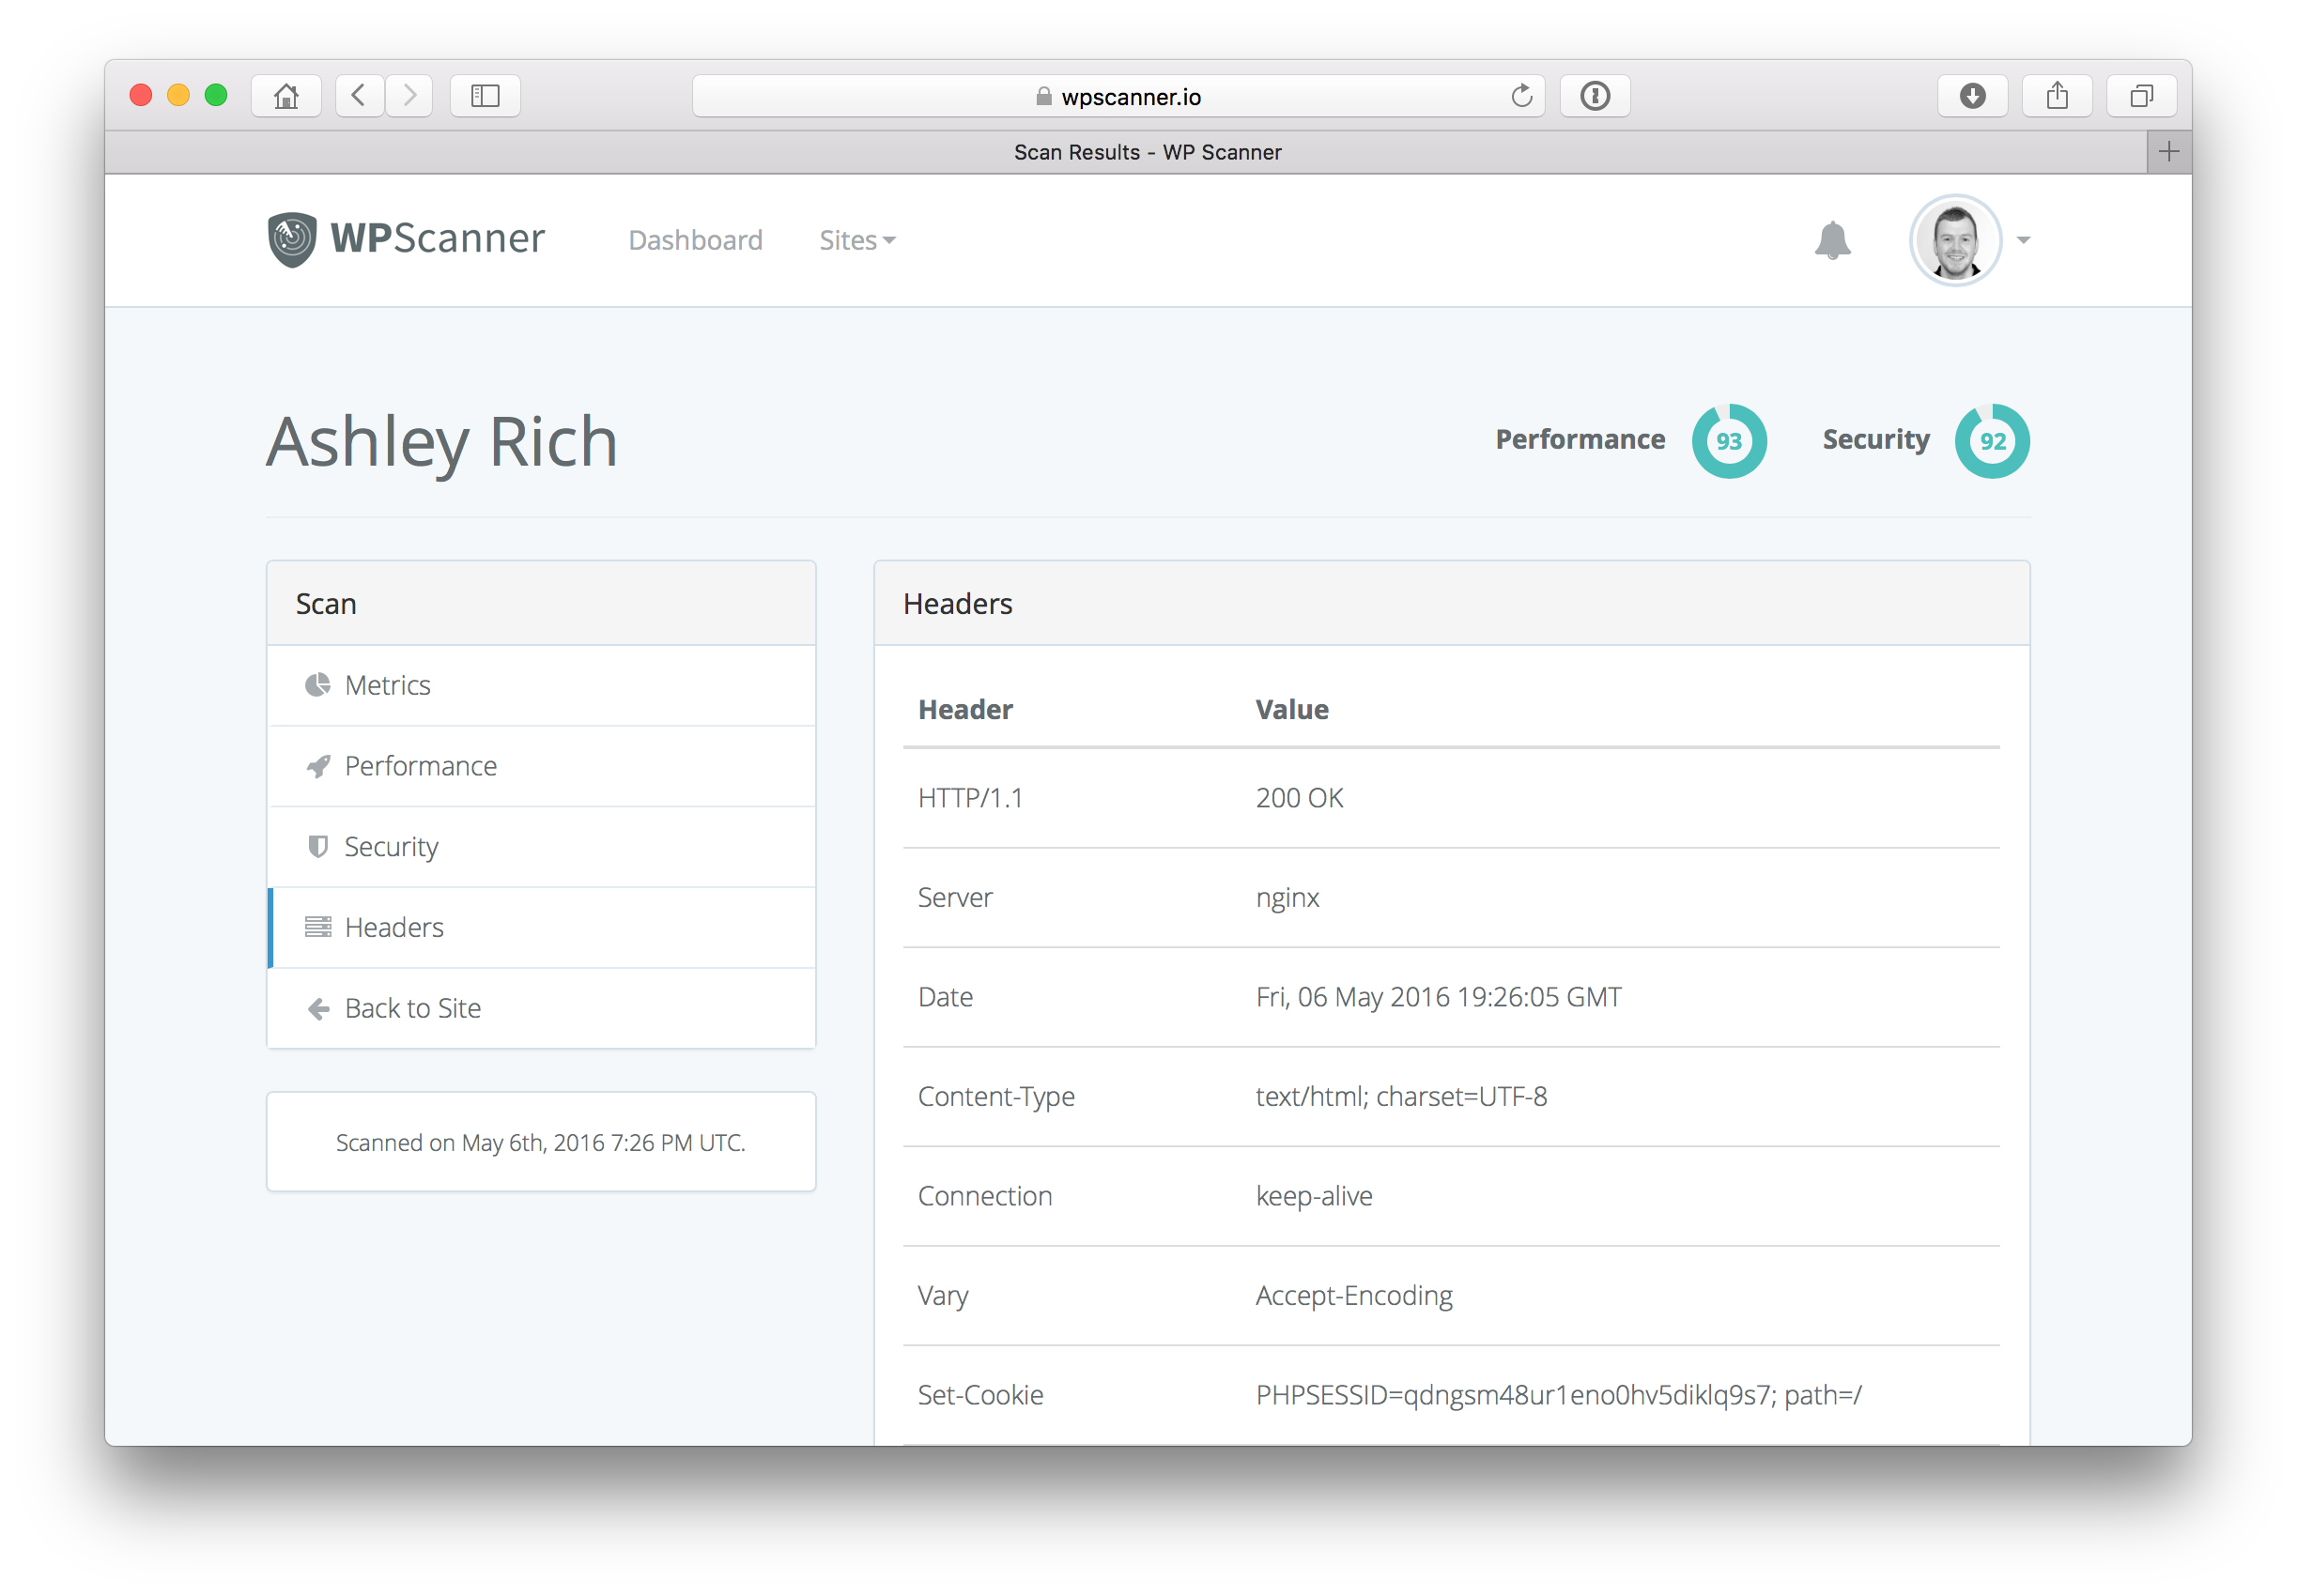Click the Scan panel title
This screenshot has height=1596, width=2297.
(326, 604)
